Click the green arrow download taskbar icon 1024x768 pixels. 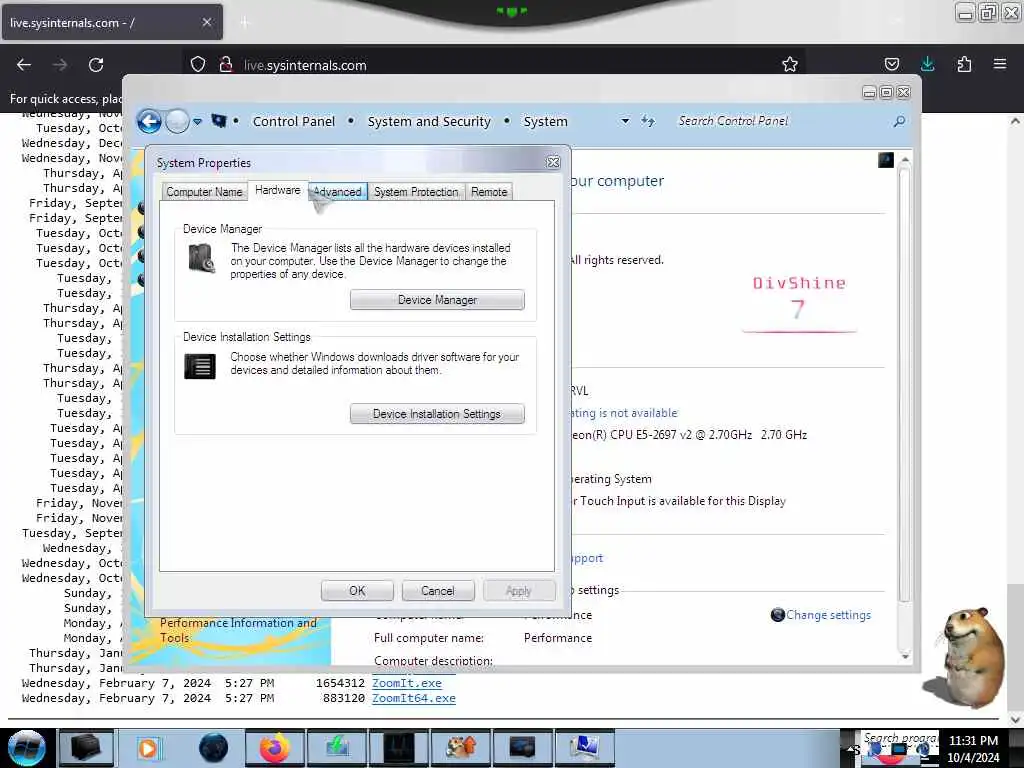tap(337, 748)
